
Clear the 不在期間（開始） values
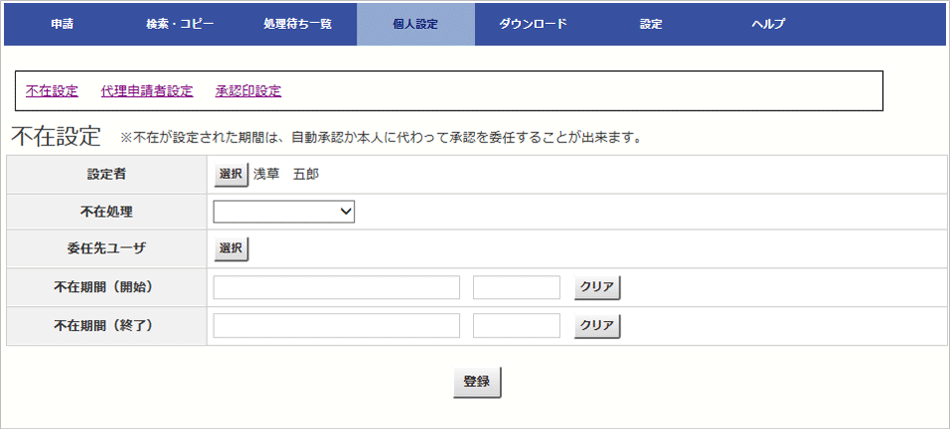click(x=597, y=288)
